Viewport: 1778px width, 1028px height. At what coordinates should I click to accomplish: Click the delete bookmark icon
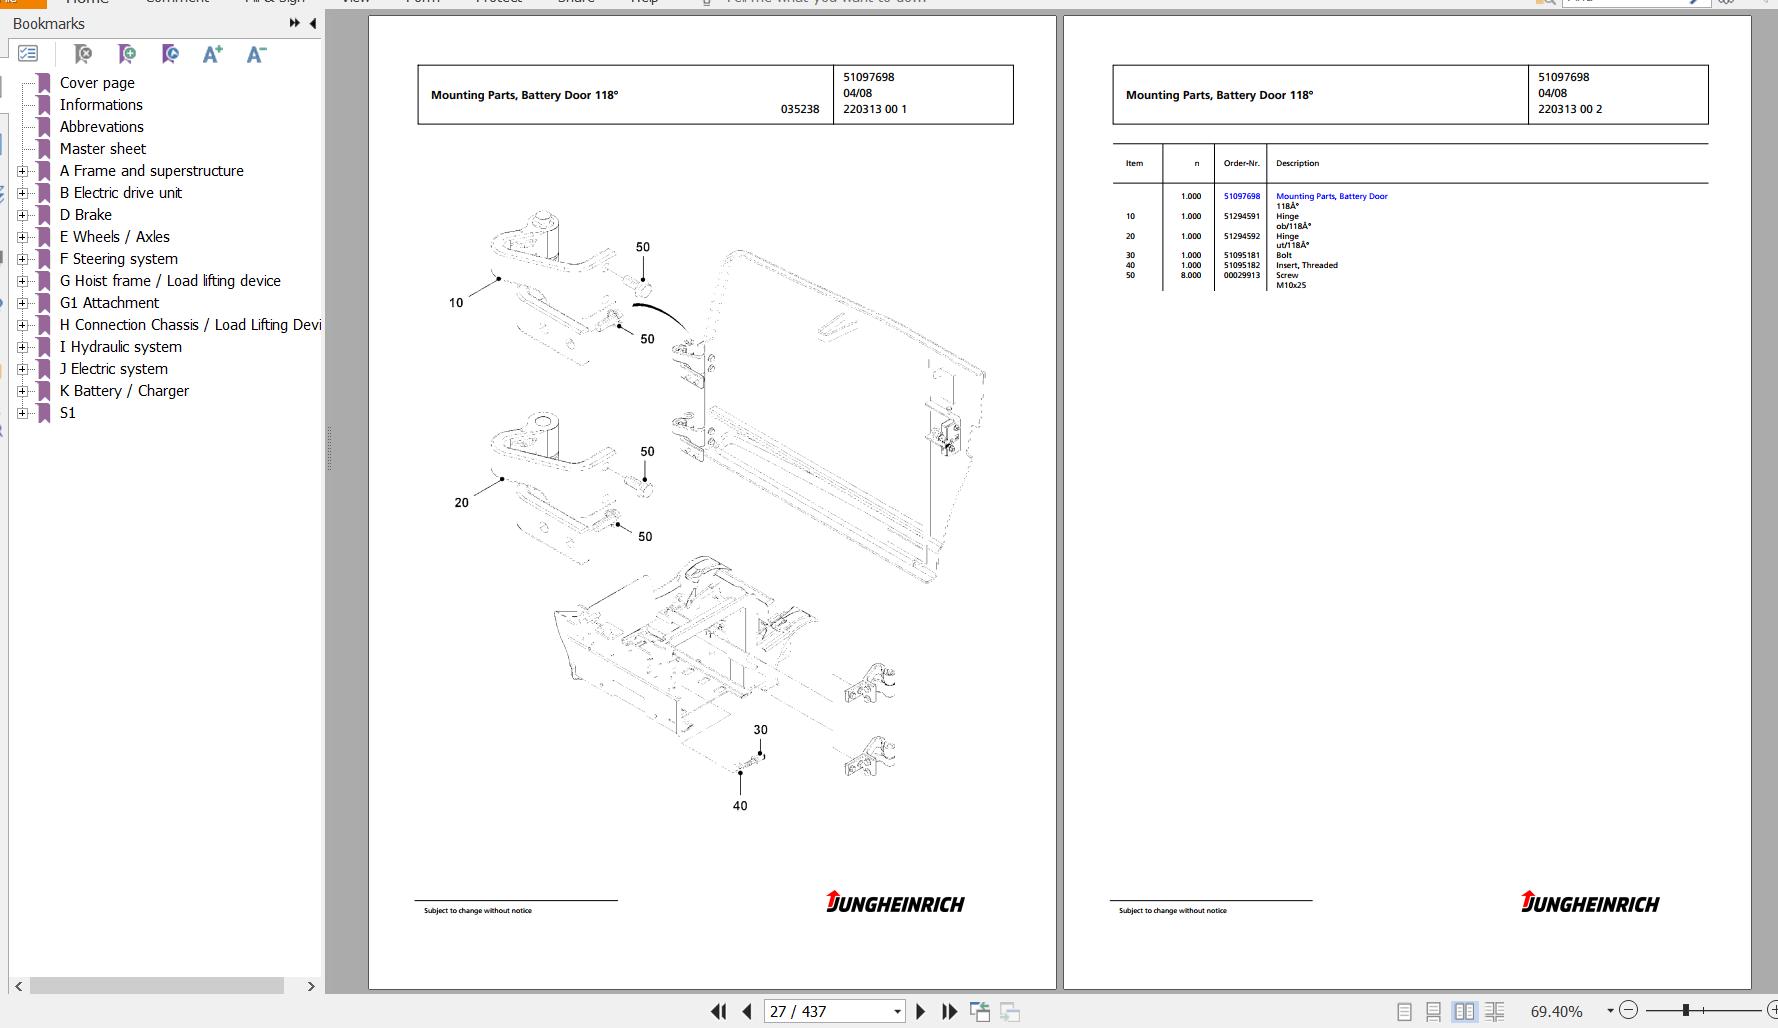(83, 54)
